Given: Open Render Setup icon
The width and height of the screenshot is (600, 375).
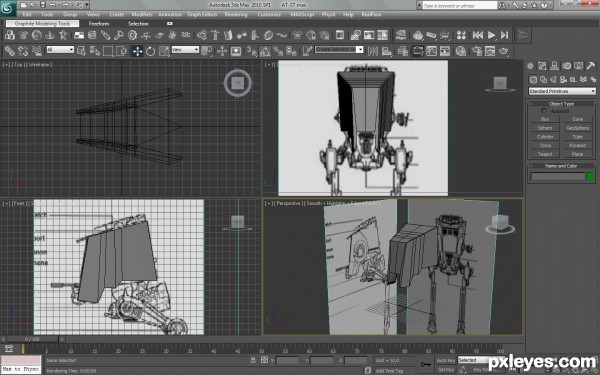Looking at the screenshot, I should [477, 51].
